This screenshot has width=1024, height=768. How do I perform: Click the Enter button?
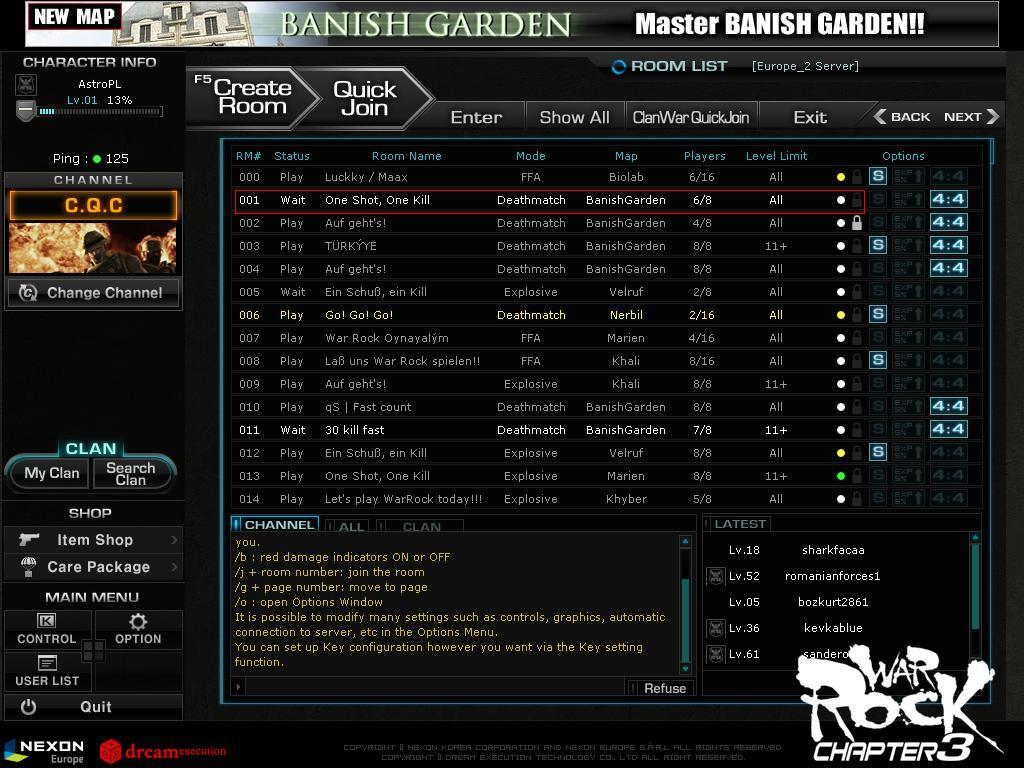click(476, 118)
